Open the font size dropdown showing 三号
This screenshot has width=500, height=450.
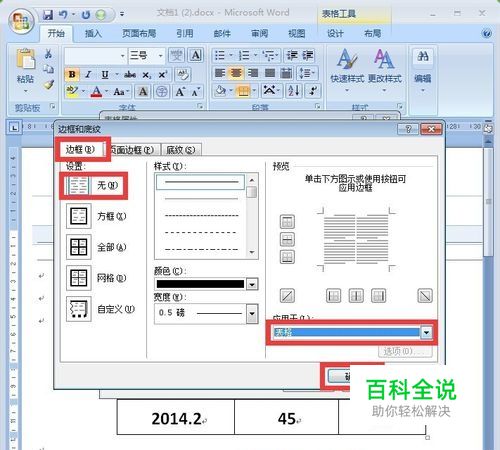(x=161, y=56)
